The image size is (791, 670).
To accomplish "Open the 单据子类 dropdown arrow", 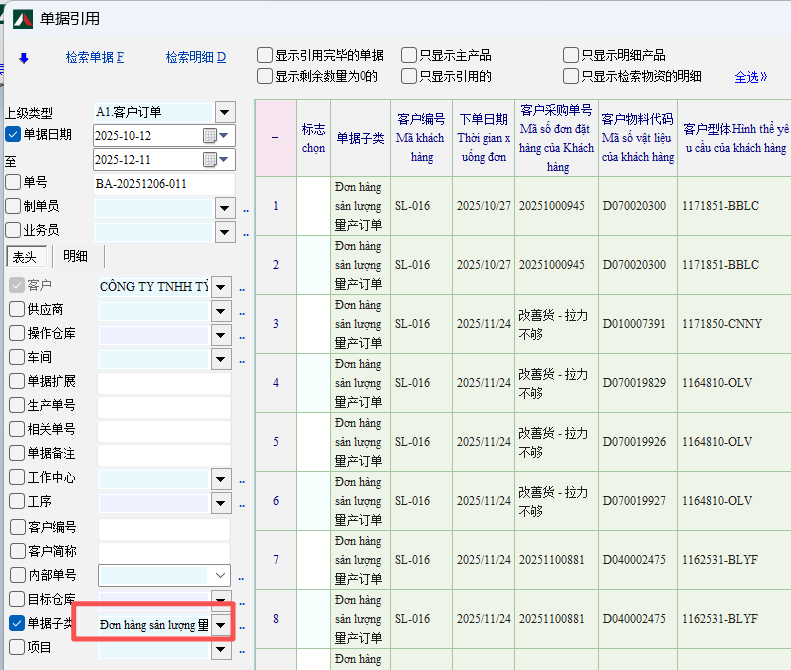I will [x=221, y=625].
